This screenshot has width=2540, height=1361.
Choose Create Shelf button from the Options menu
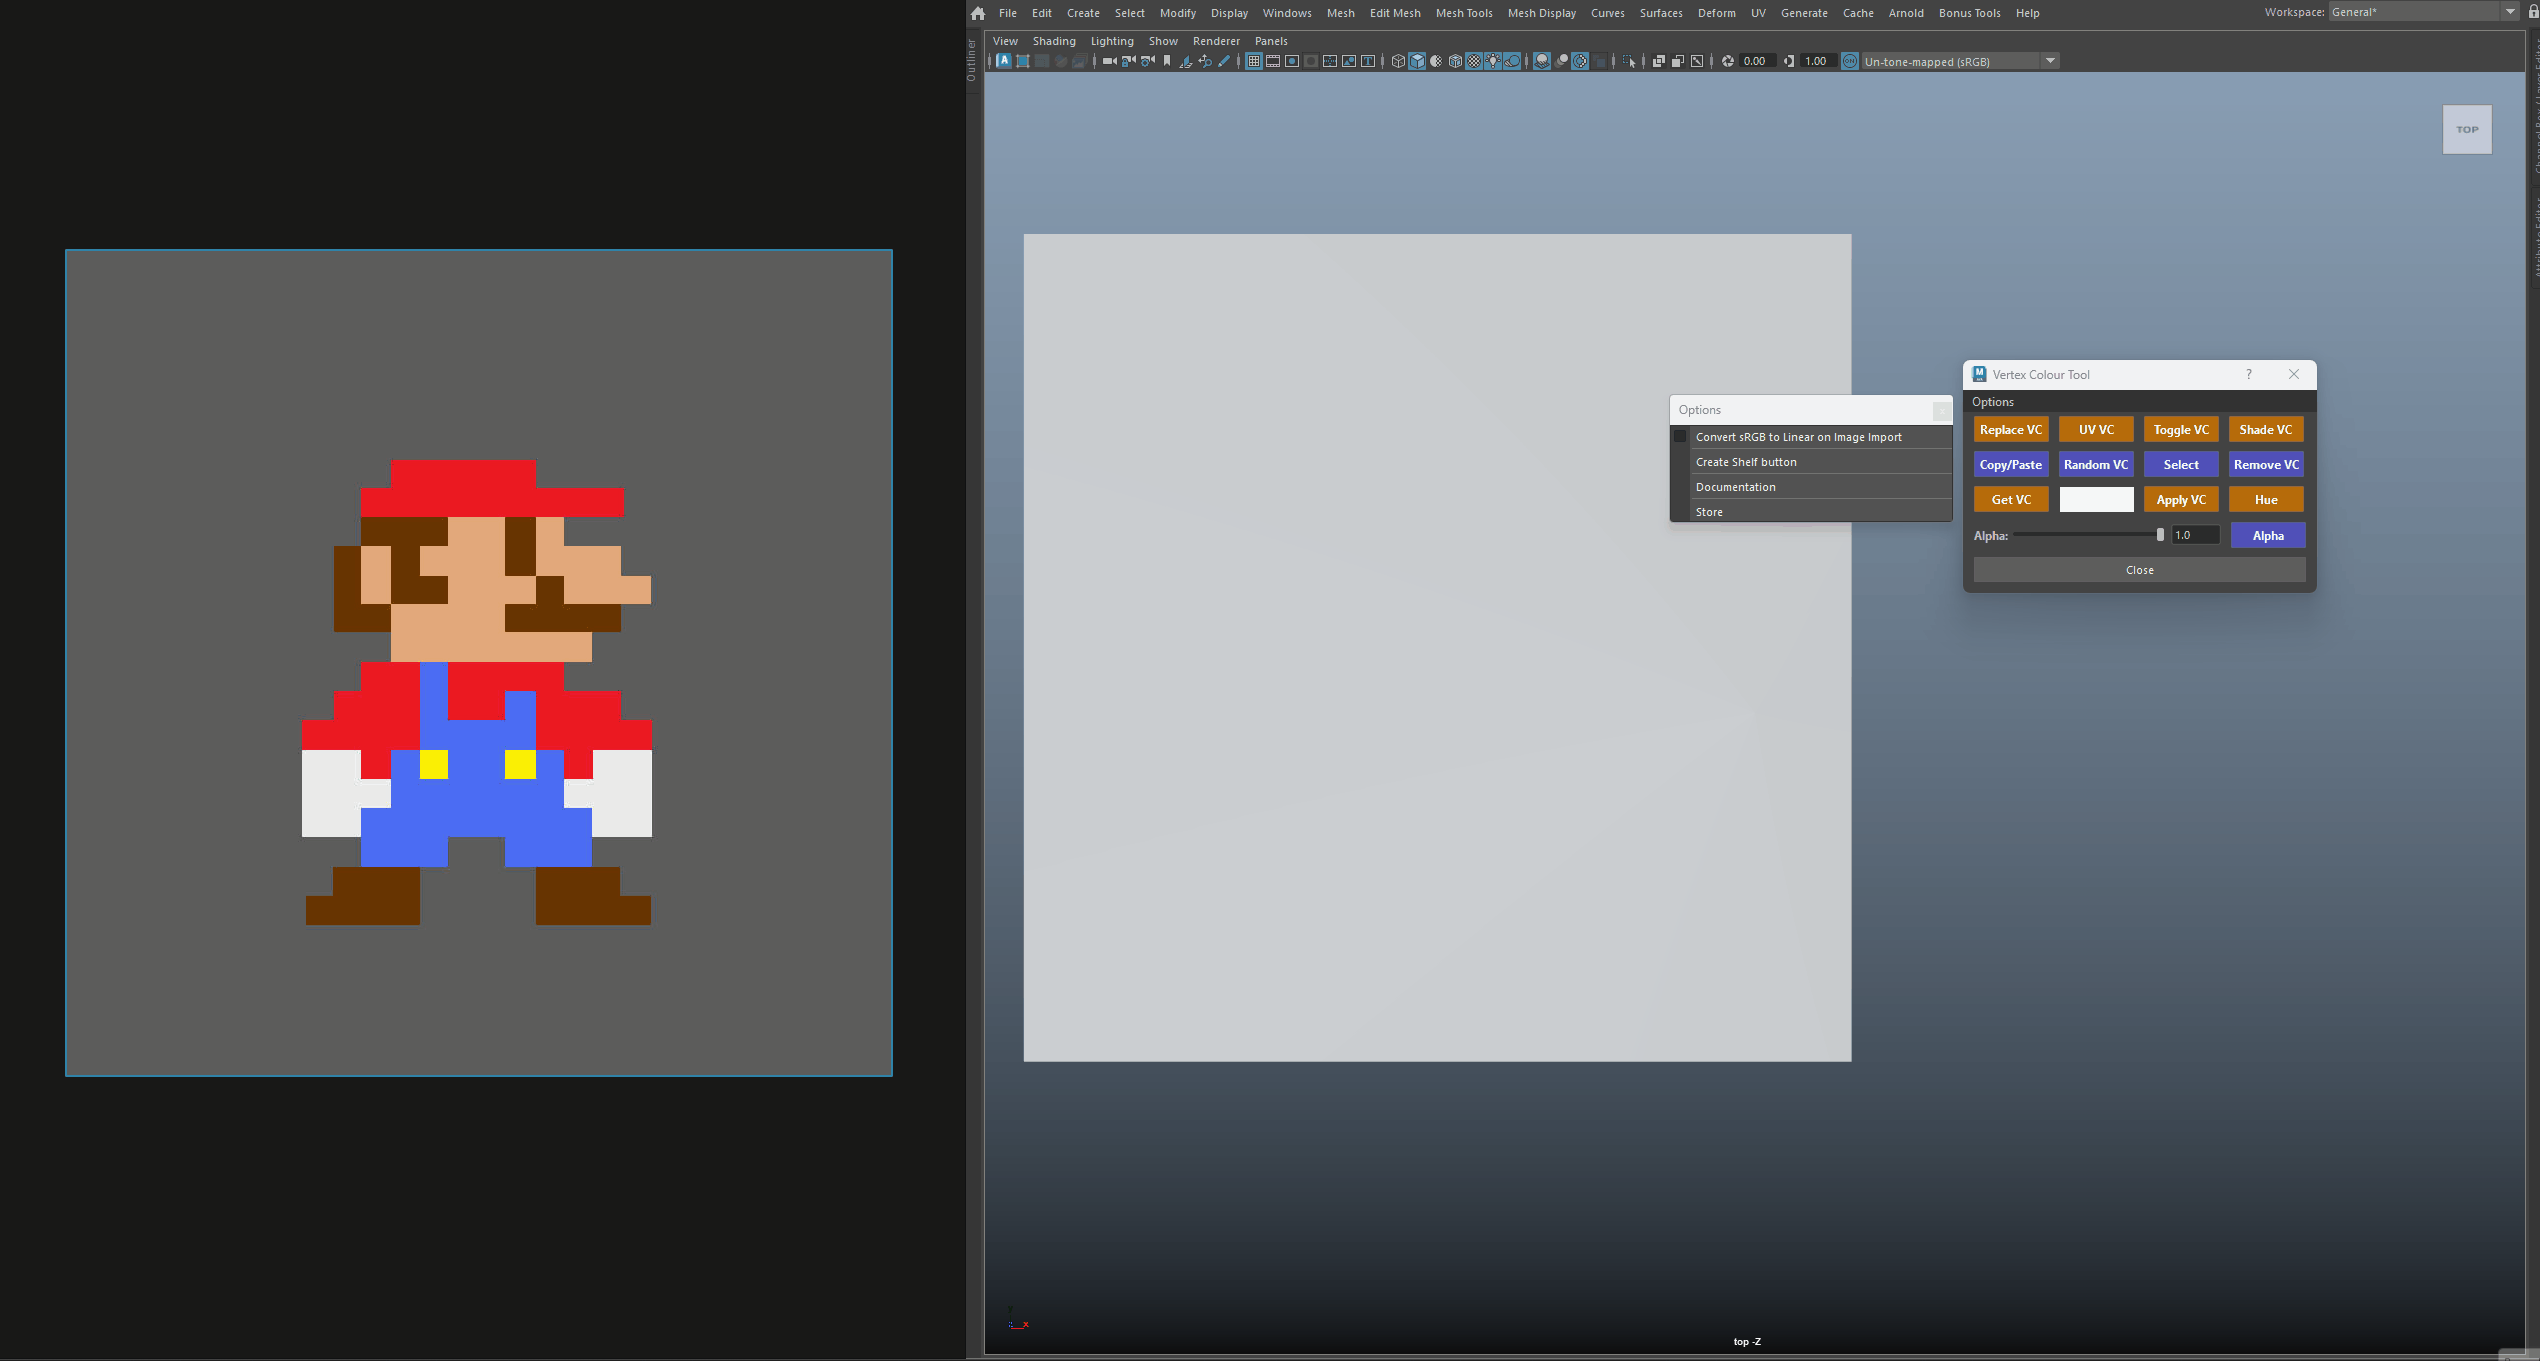[1810, 462]
